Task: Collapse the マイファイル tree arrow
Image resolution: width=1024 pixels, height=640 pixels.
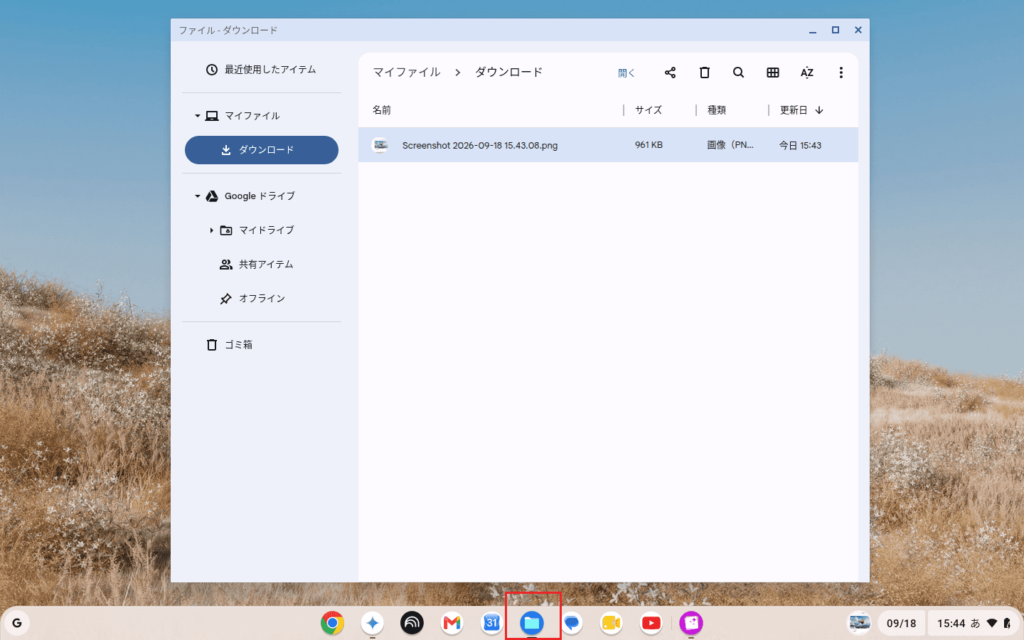Action: pyautogui.click(x=197, y=116)
